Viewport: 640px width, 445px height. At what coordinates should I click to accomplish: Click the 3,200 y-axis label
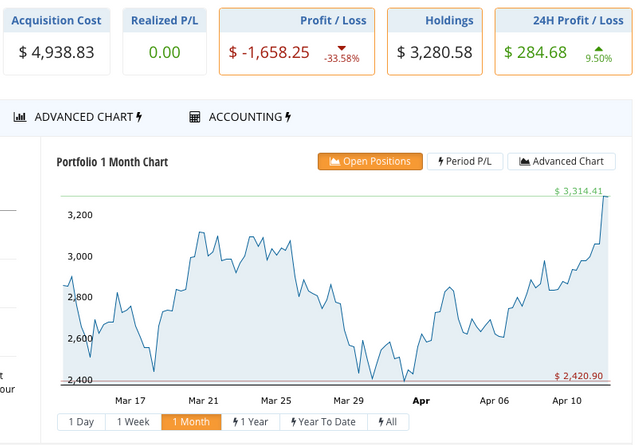tap(80, 215)
